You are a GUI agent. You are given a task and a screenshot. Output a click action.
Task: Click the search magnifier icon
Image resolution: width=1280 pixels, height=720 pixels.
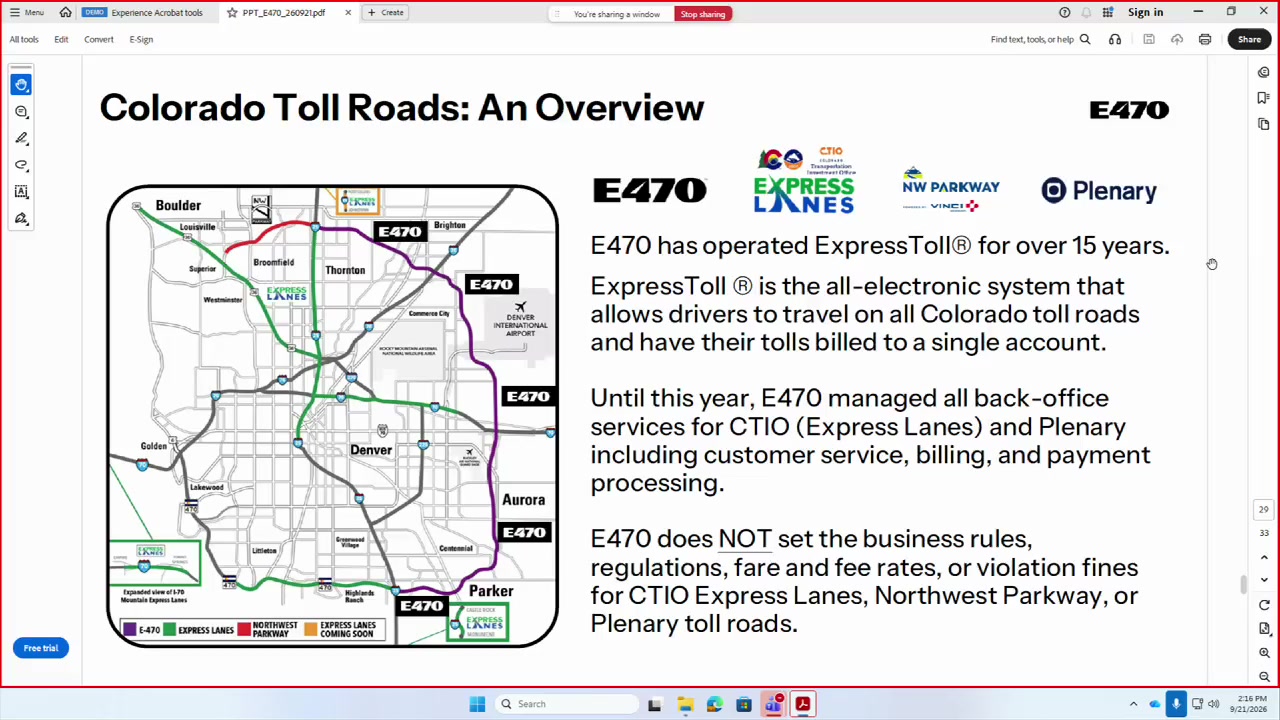click(x=1085, y=39)
